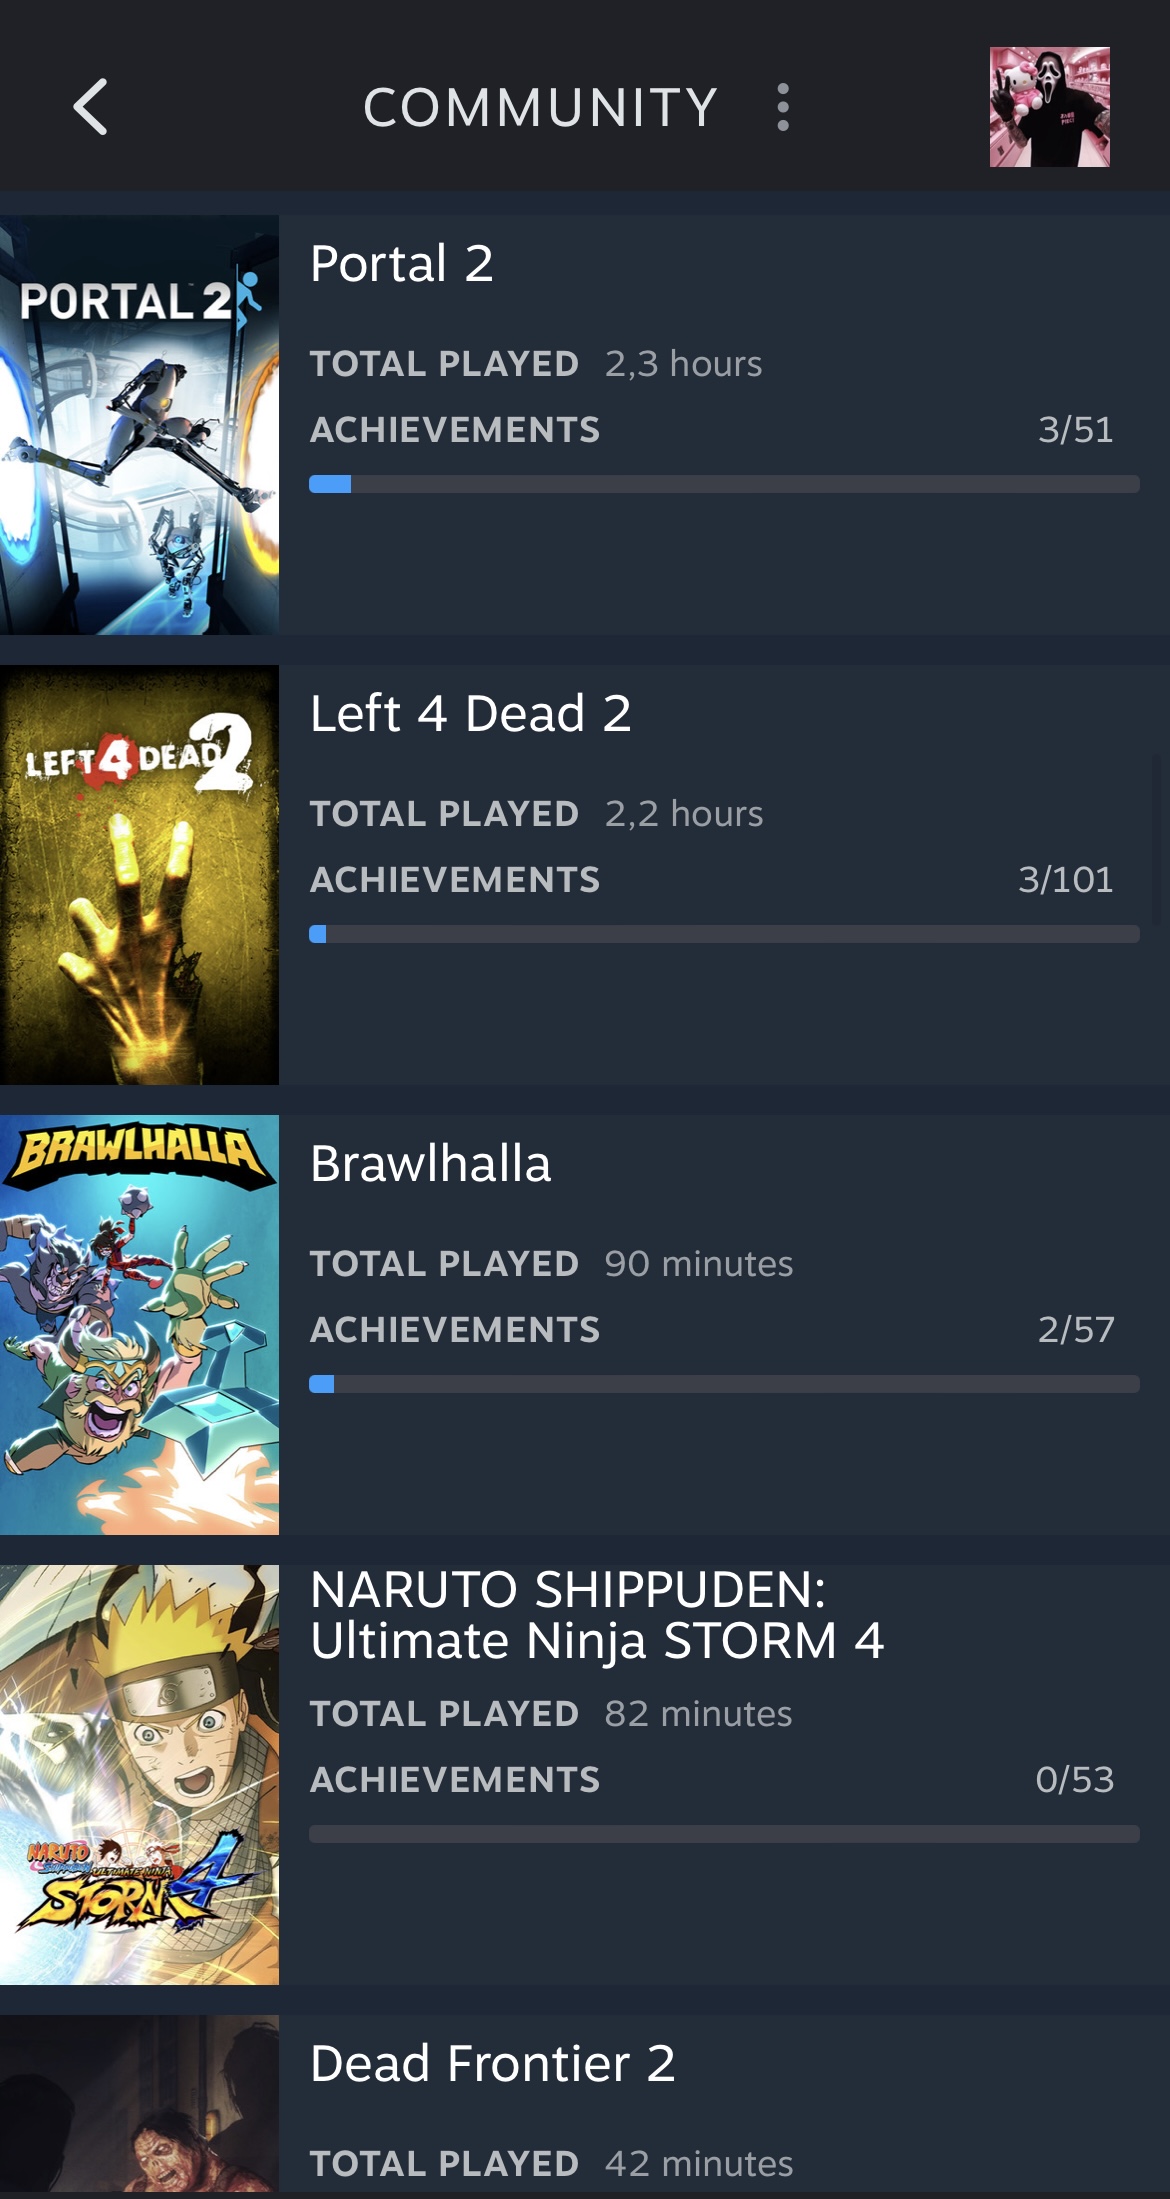Open the Left 4 Dead 2 cover art
The height and width of the screenshot is (2199, 1170).
point(139,875)
